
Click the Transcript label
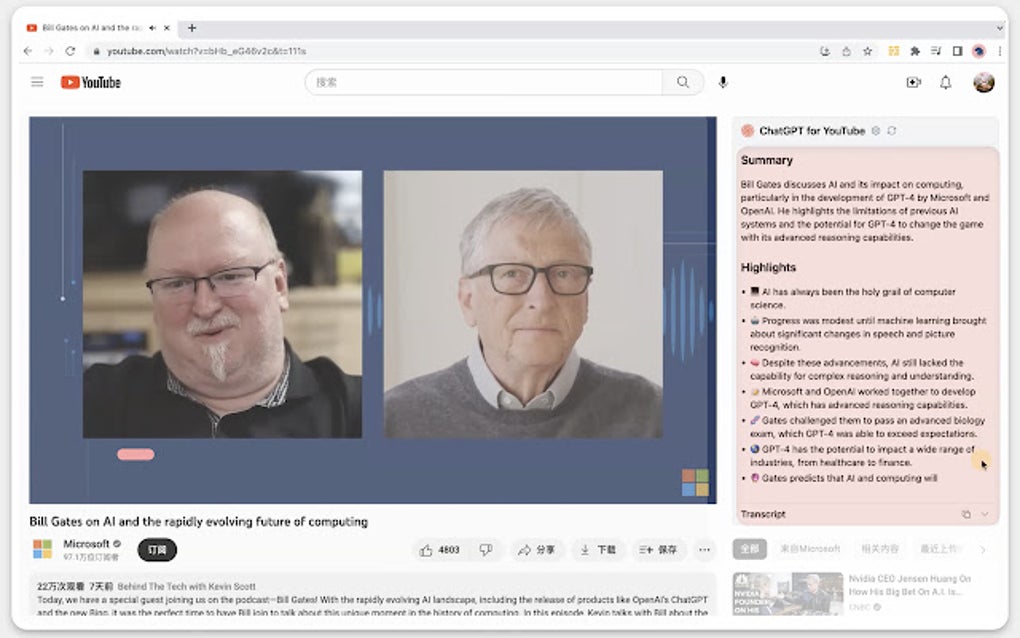(763, 514)
